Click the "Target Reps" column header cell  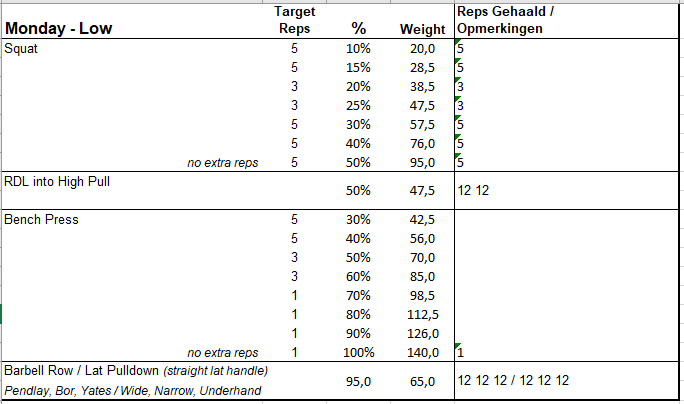click(x=294, y=19)
